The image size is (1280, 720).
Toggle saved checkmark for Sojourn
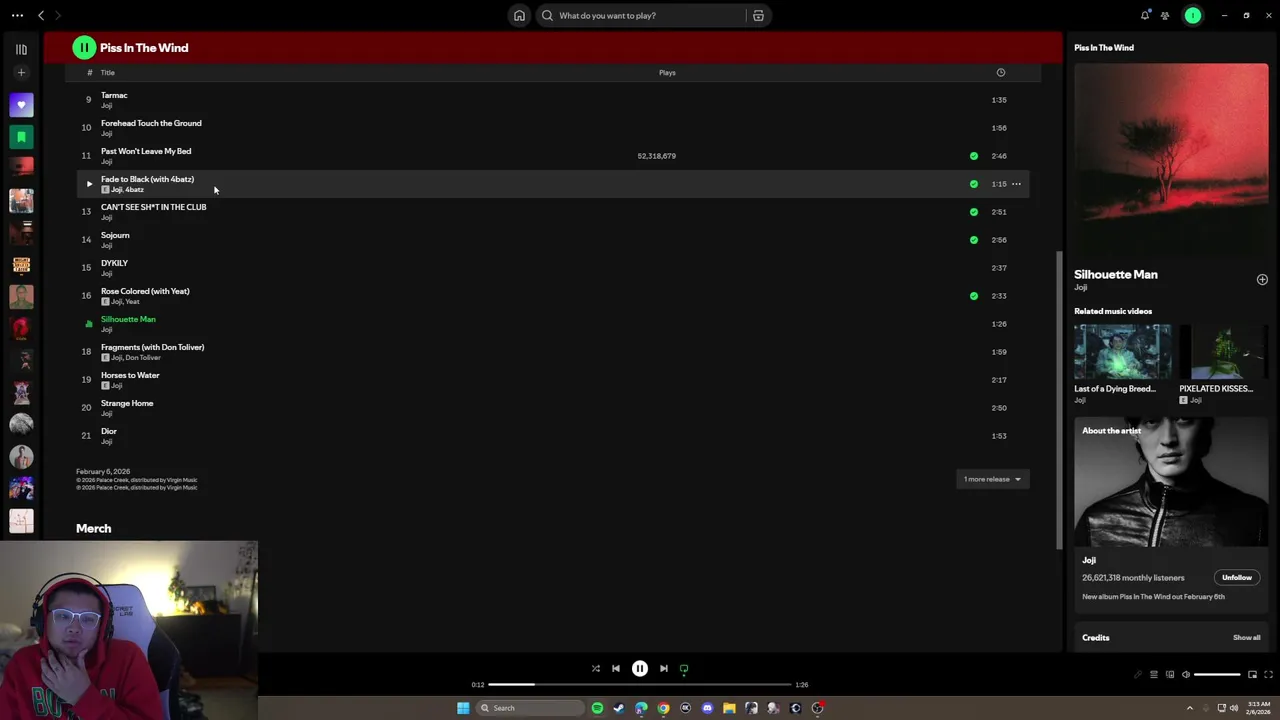tap(974, 240)
